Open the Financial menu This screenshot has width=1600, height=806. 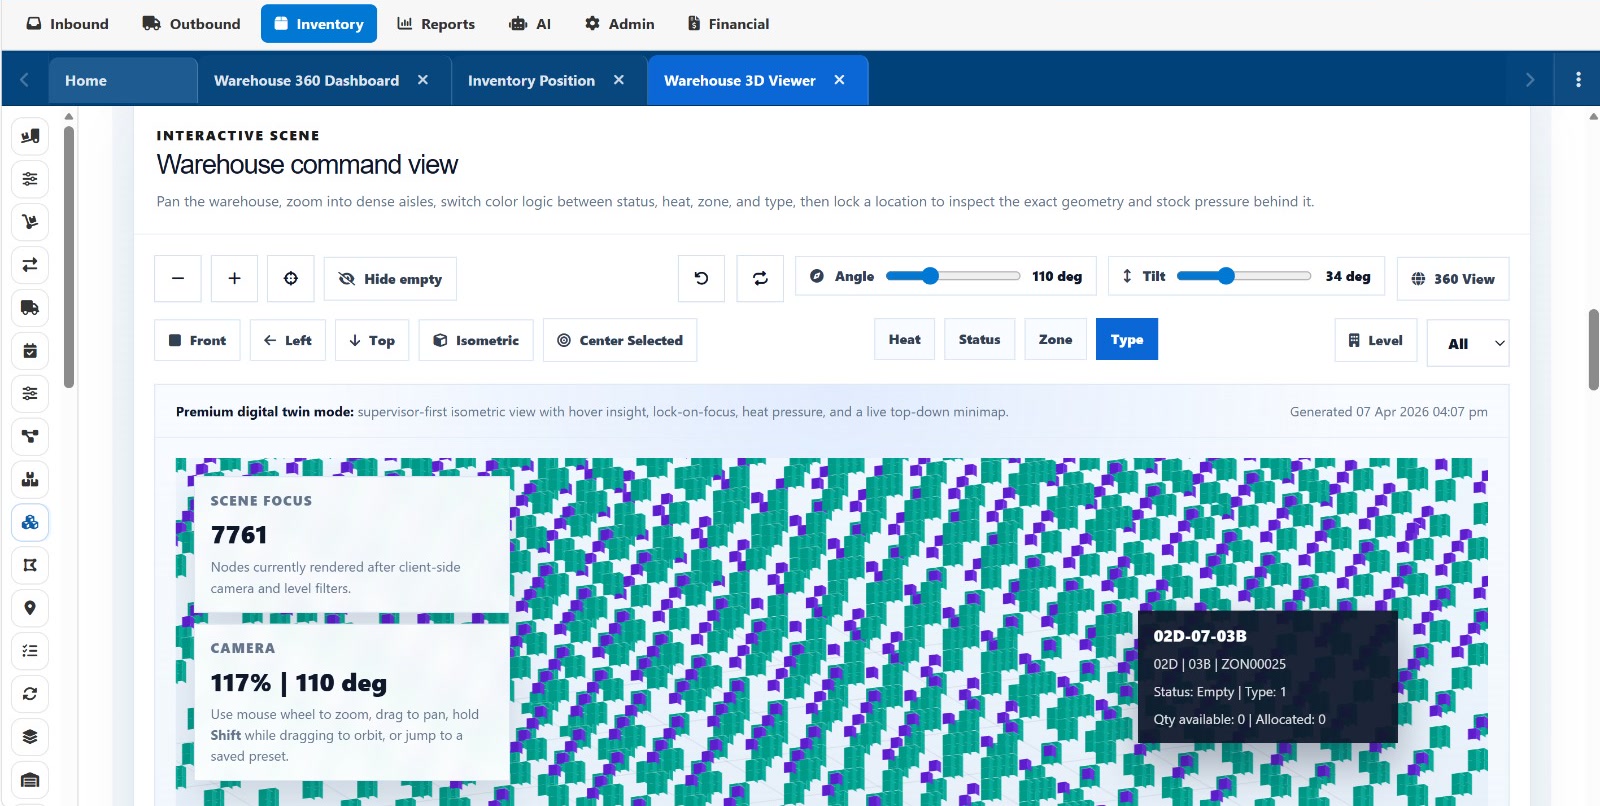click(x=728, y=24)
